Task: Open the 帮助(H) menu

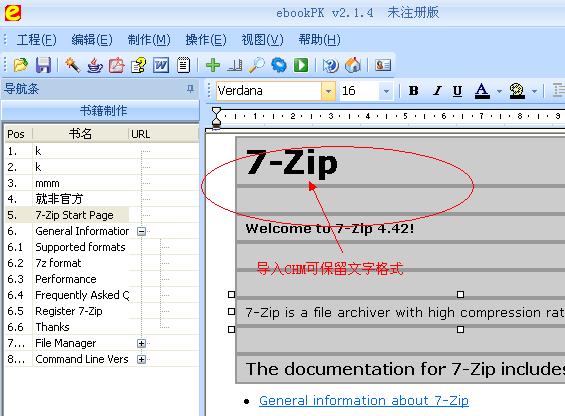Action: [319, 40]
